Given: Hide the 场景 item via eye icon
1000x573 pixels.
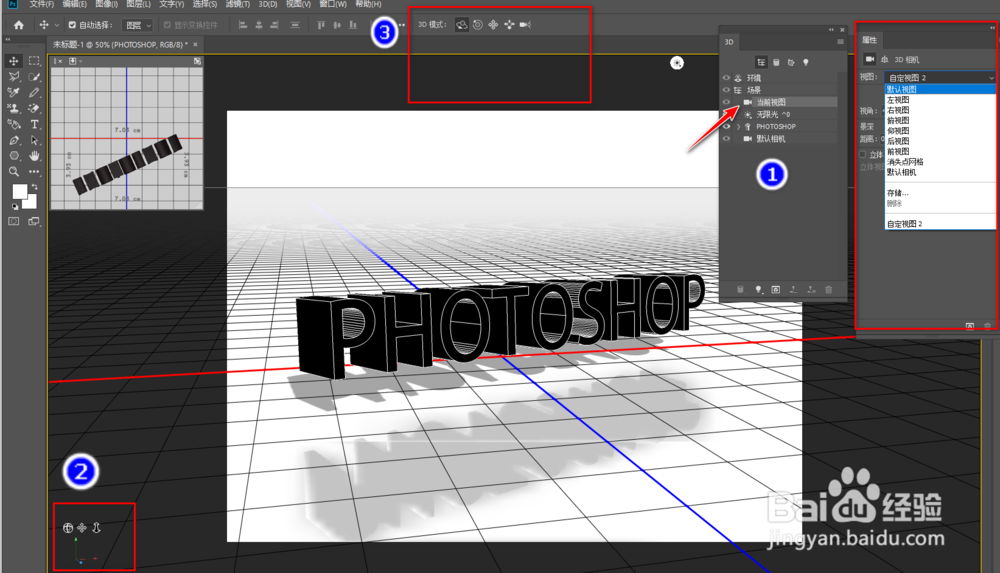Looking at the screenshot, I should (726, 90).
